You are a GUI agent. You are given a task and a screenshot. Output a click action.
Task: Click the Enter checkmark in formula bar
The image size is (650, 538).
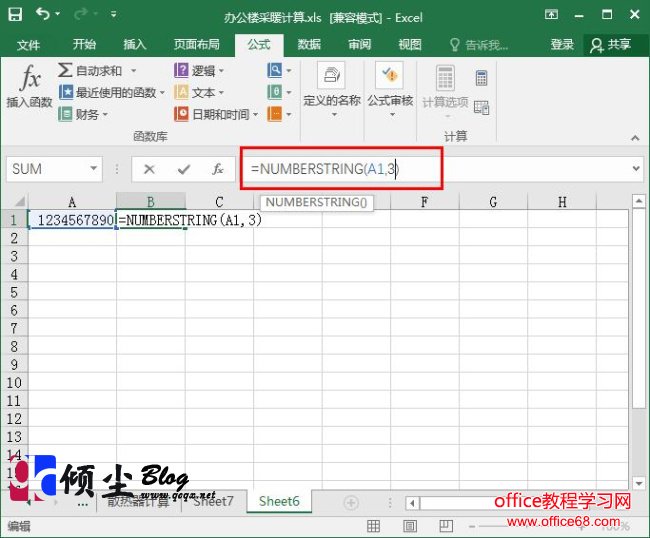pos(184,169)
